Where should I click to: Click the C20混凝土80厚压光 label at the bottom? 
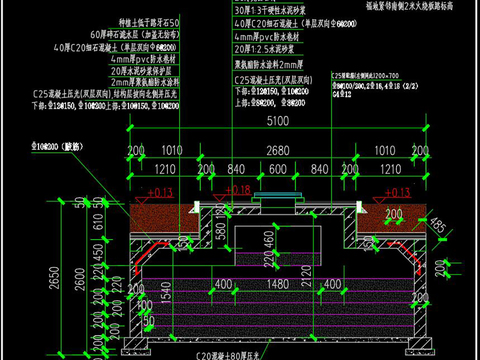tap(228, 356)
